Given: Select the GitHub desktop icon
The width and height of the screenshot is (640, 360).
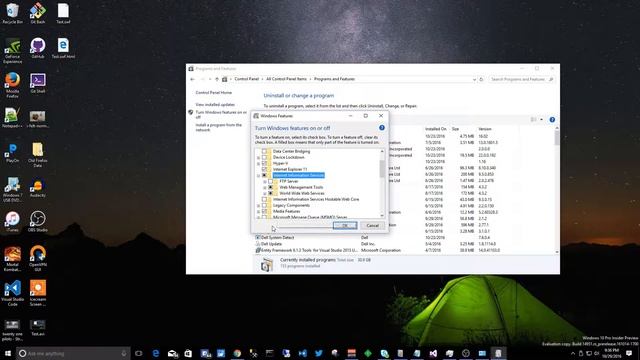Looking at the screenshot, I should pyautogui.click(x=38, y=48).
